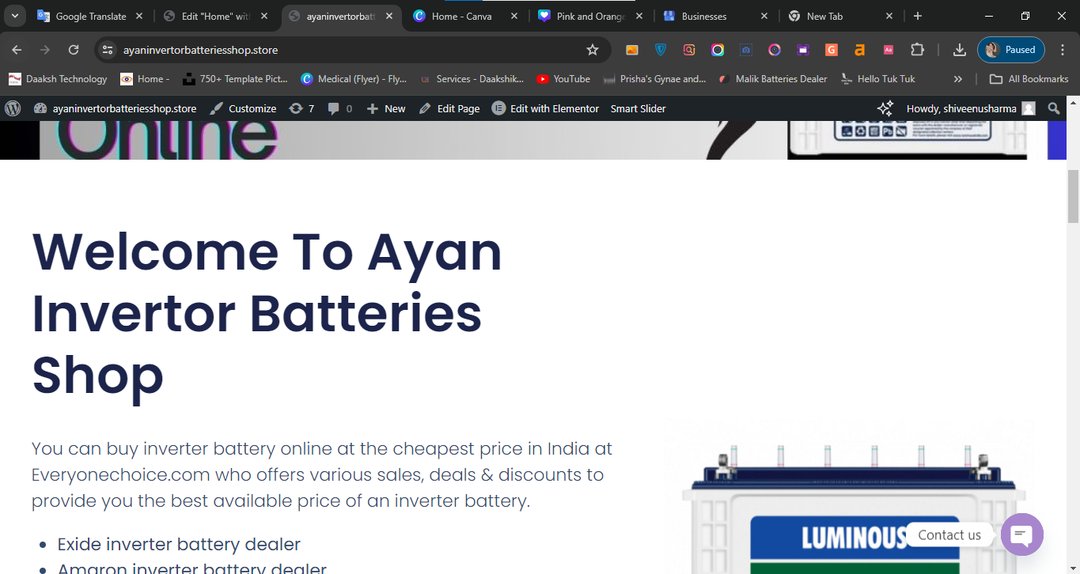Open the Chrome extensions puzzle icon
The image size is (1080, 574).
(917, 50)
